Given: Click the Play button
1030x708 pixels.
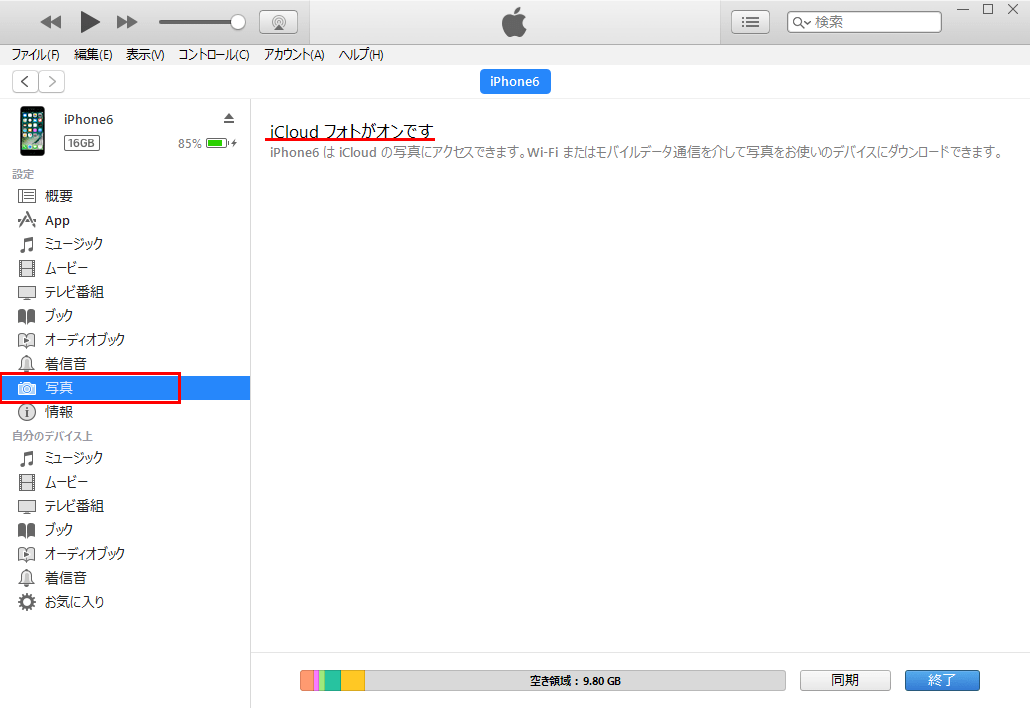Looking at the screenshot, I should coord(89,21).
